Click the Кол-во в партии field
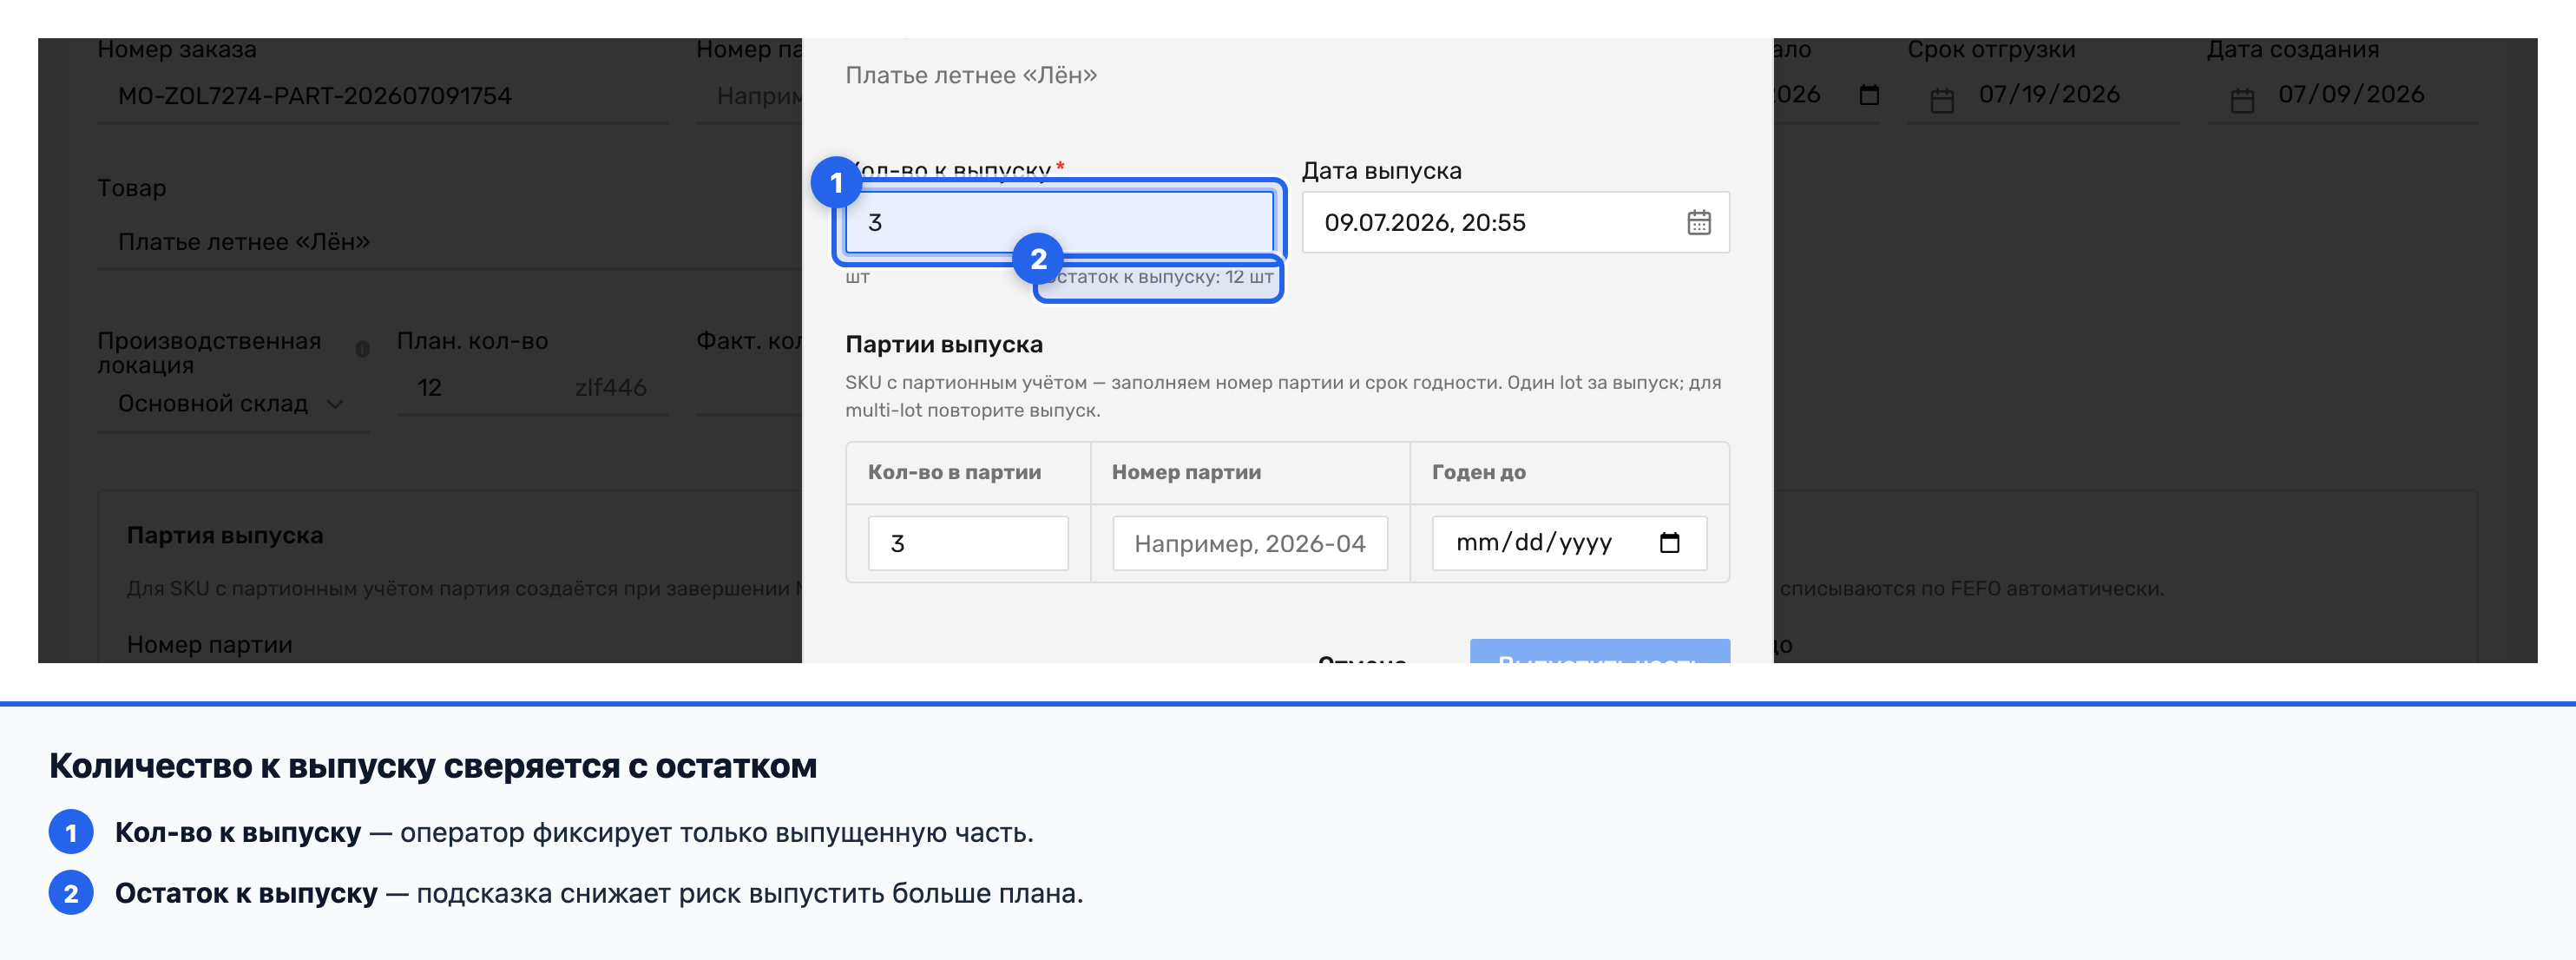 967,543
